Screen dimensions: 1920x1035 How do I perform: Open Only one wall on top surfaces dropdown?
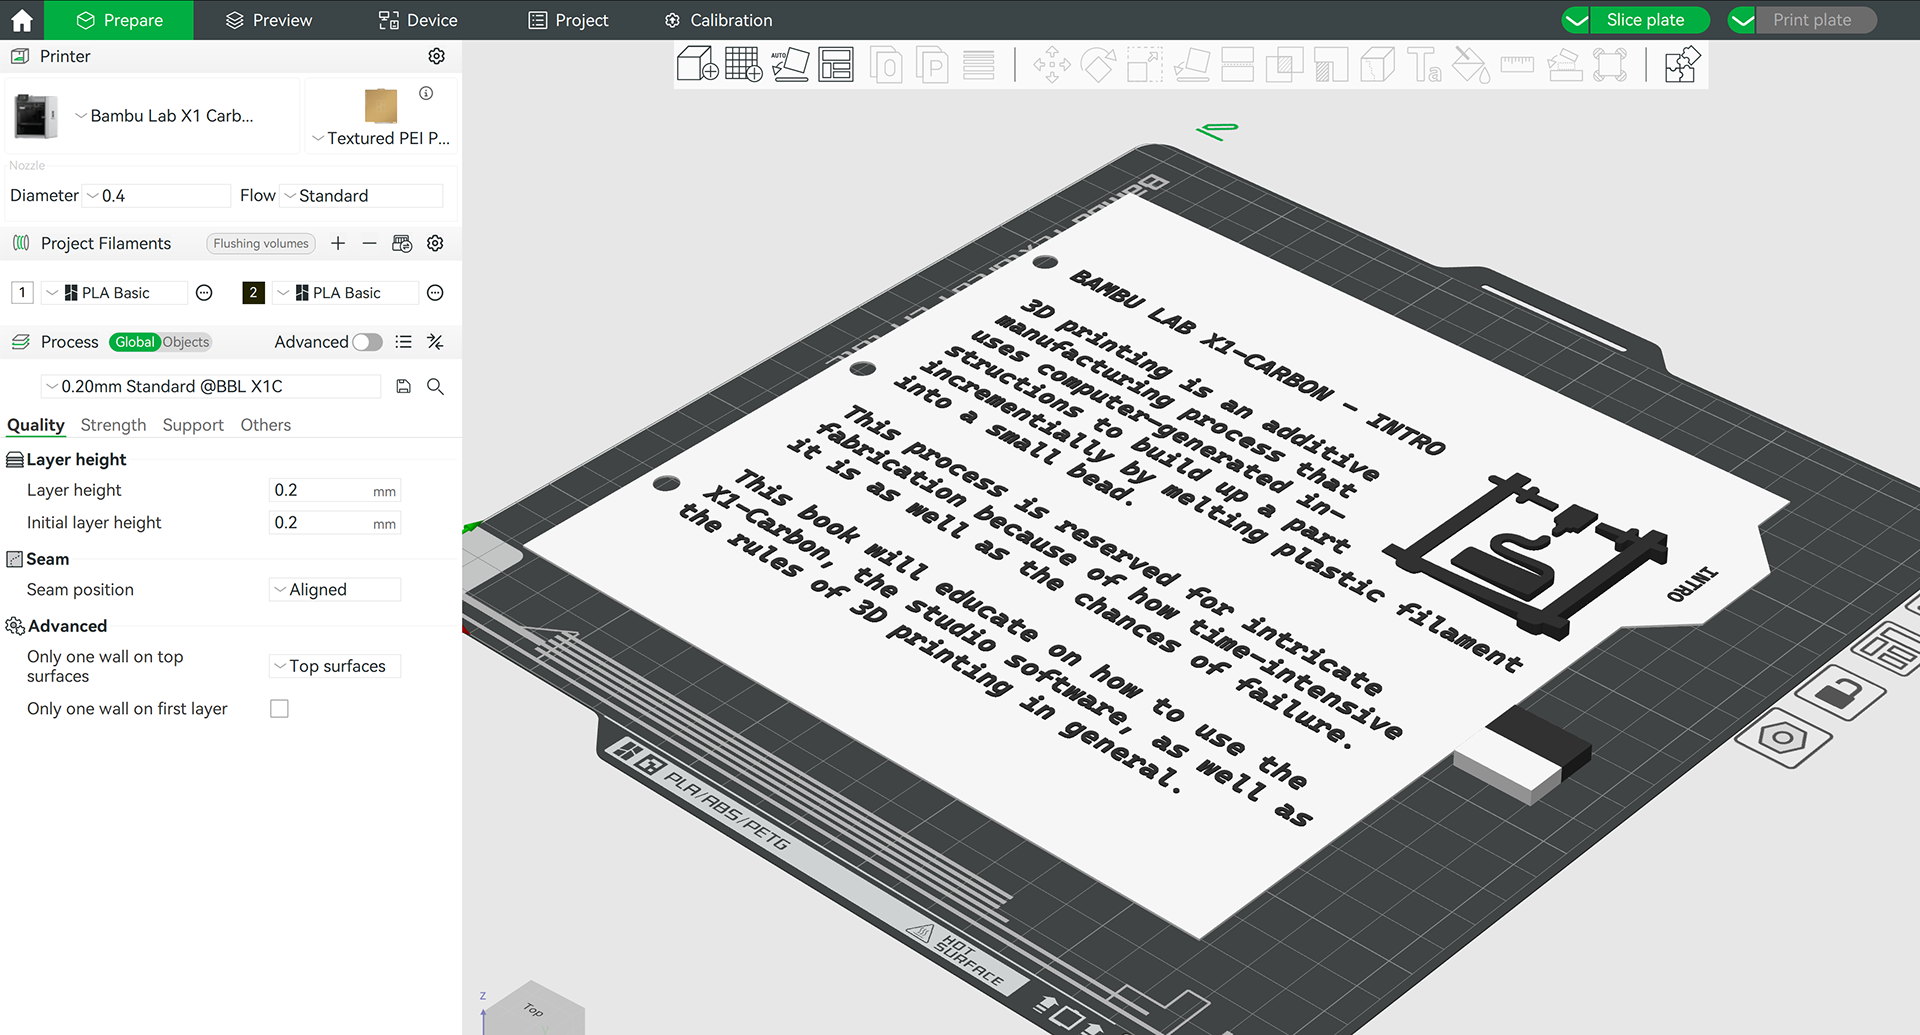(x=335, y=666)
